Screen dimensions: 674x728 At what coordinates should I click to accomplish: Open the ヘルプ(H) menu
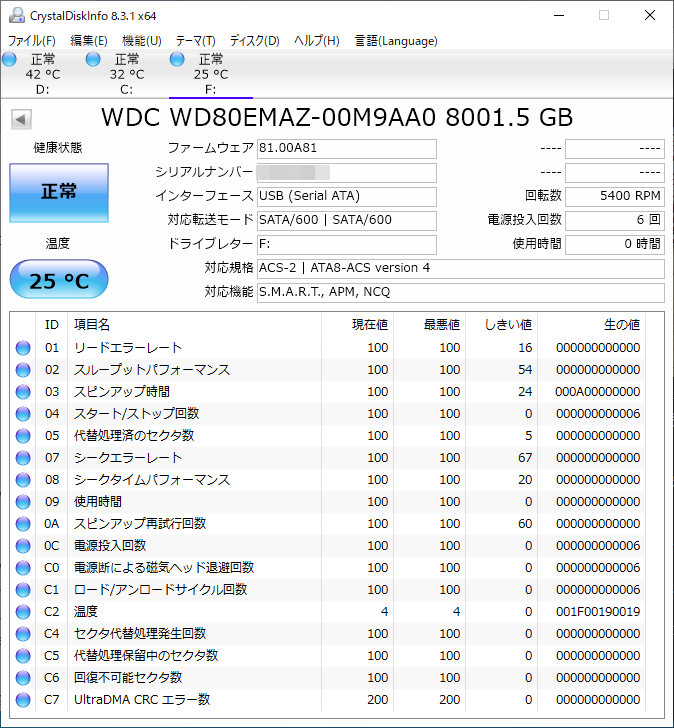pyautogui.click(x=317, y=41)
